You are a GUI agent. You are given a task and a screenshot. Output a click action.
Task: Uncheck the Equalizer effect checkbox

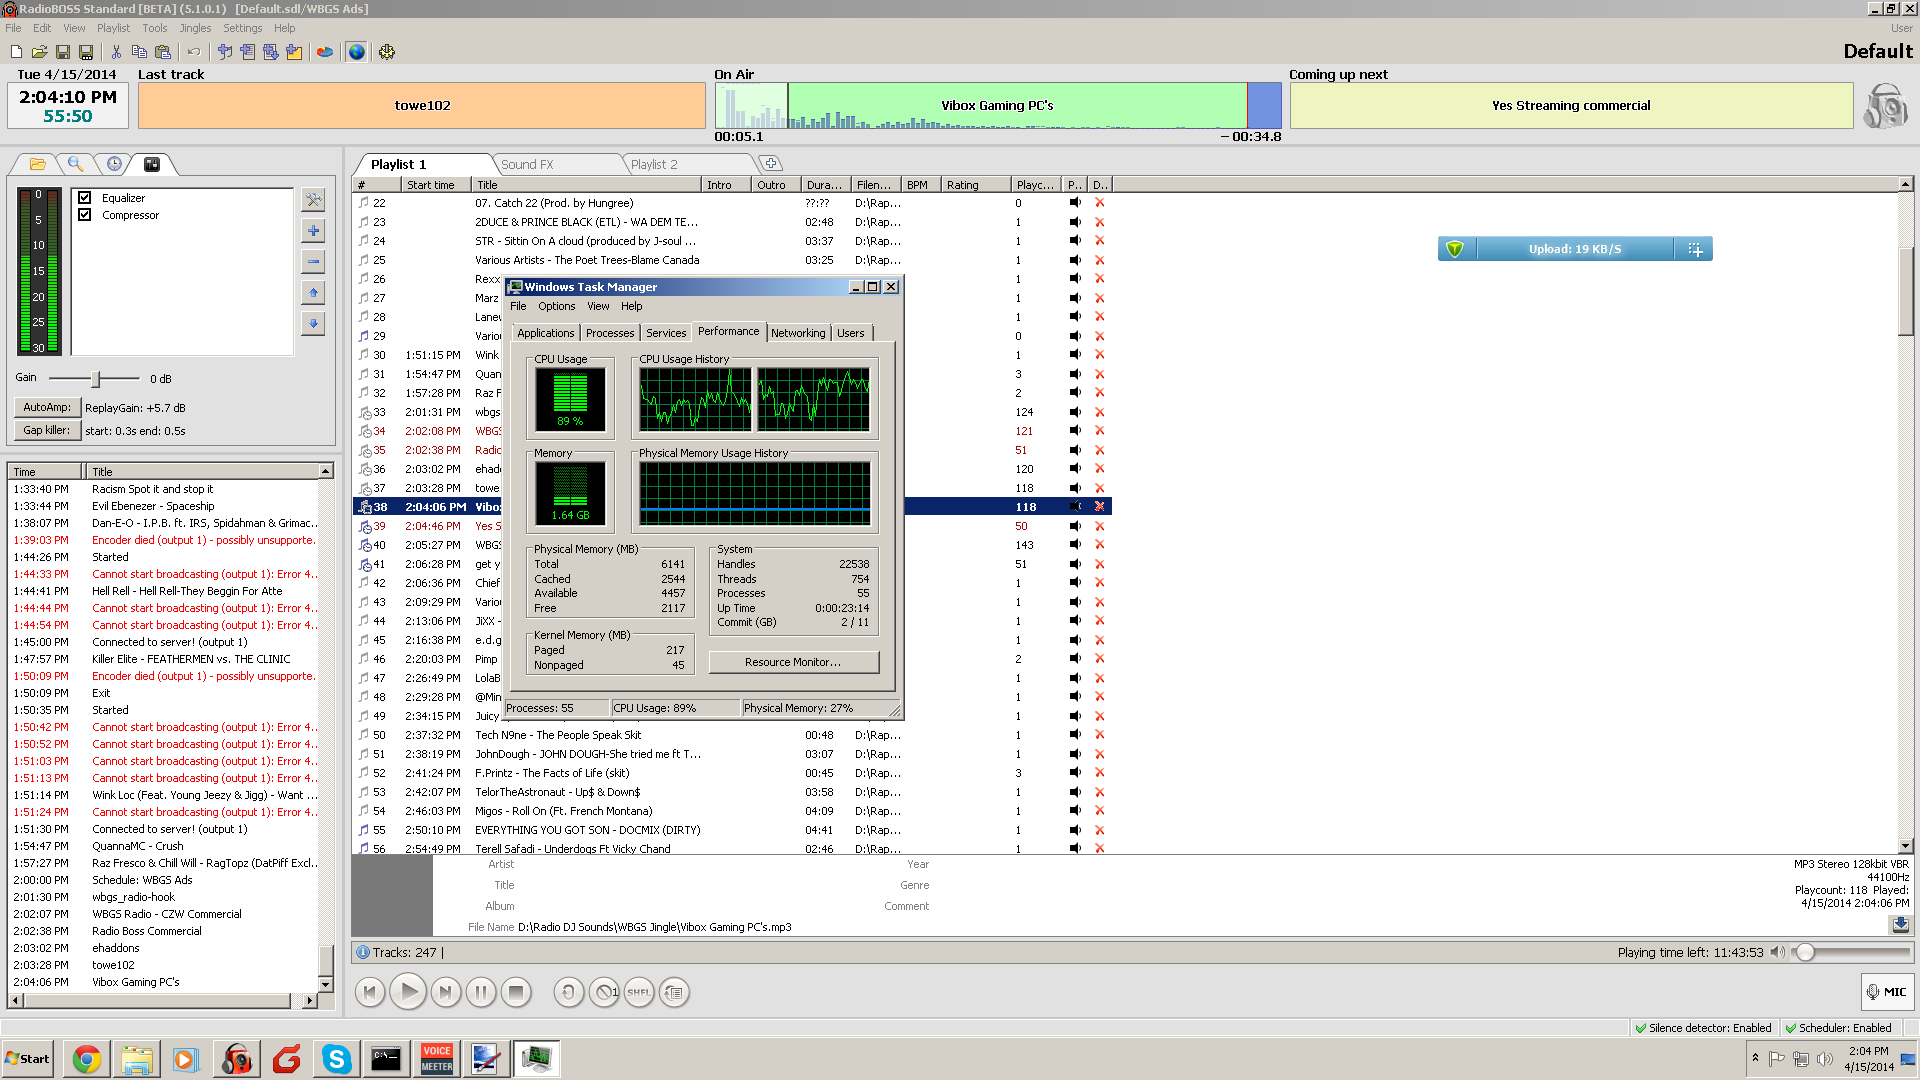pyautogui.click(x=85, y=198)
